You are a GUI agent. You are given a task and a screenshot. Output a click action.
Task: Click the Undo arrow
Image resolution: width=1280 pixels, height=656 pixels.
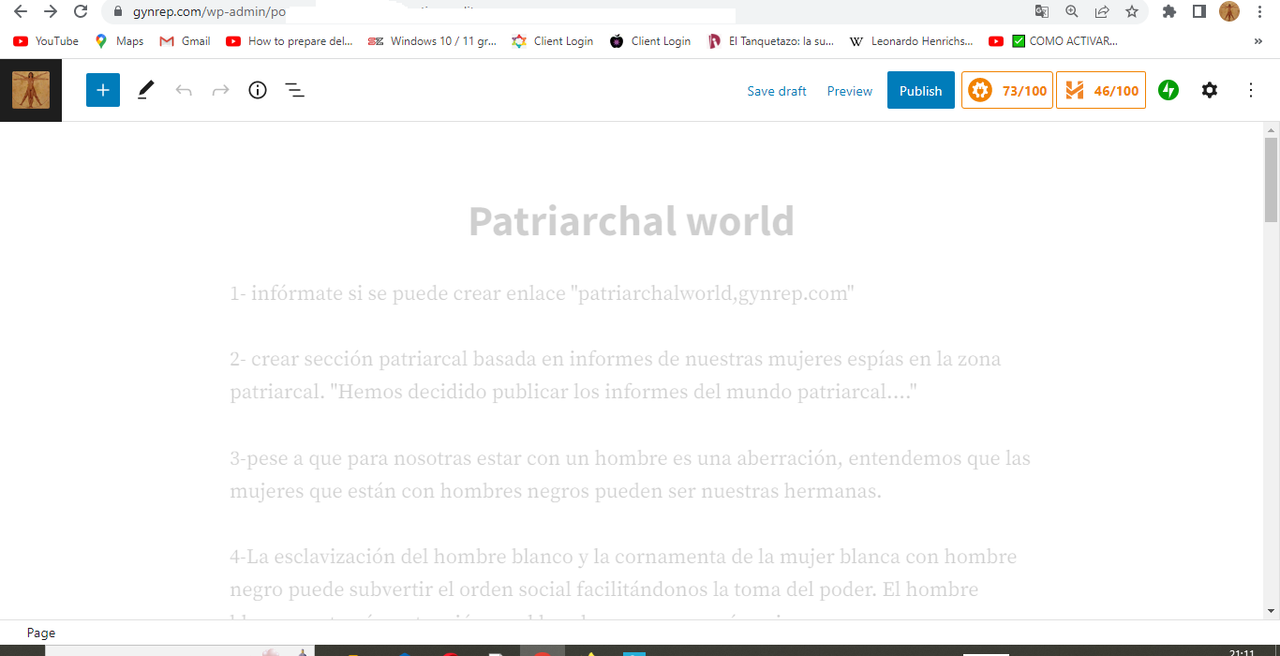coord(184,90)
